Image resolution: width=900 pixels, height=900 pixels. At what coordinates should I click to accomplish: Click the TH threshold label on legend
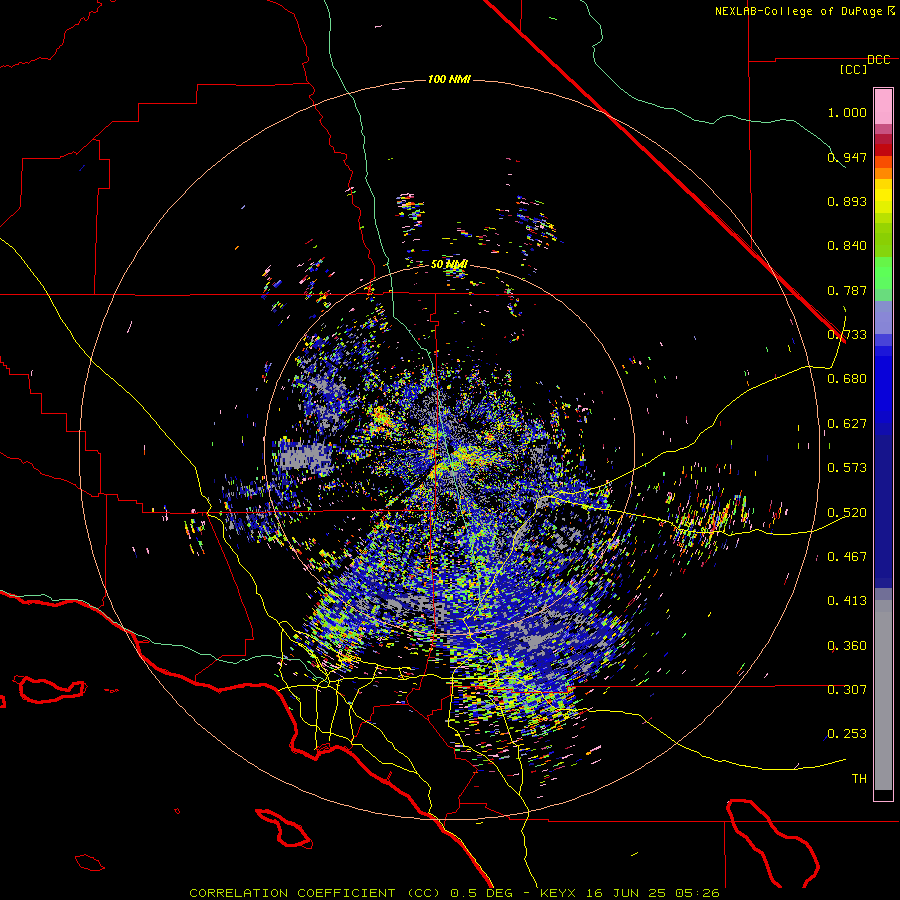859,779
